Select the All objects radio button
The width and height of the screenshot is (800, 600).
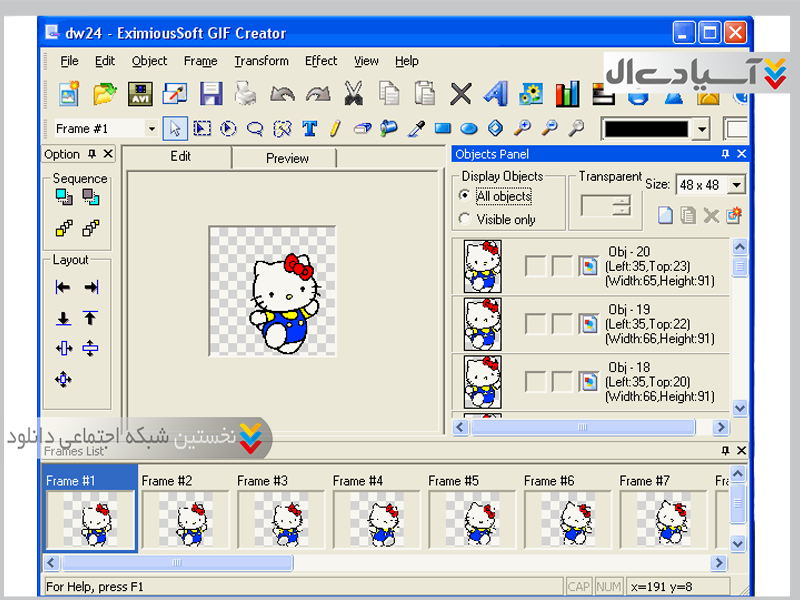464,197
